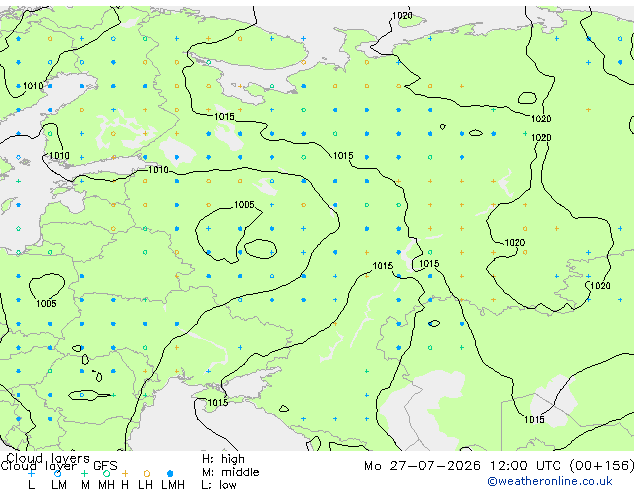Open the weatheronline.co.uk copyright link
This screenshot has width=634, height=490.
point(550,481)
